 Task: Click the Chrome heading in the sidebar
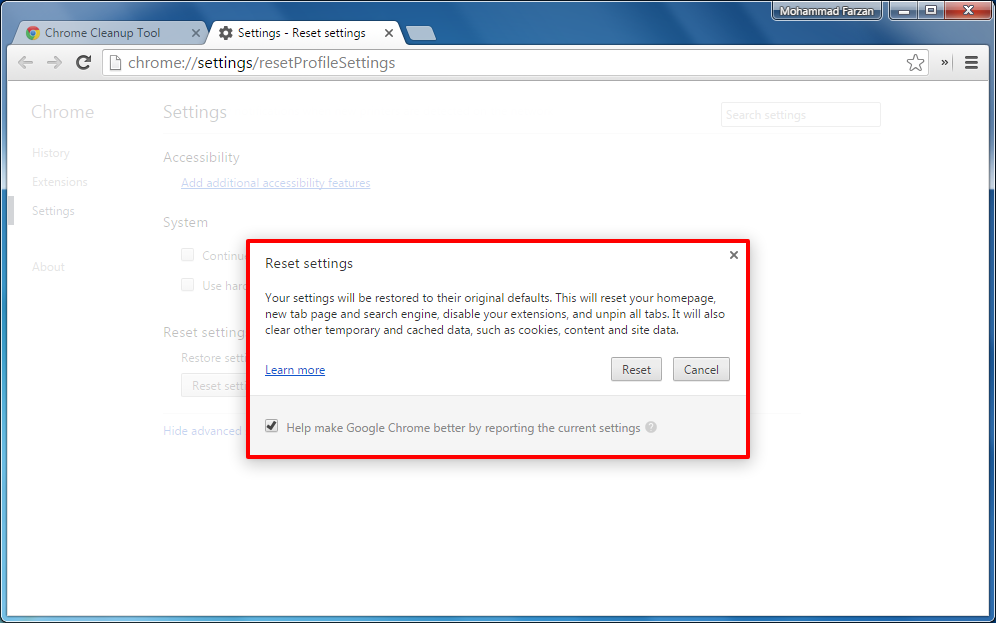tap(63, 112)
